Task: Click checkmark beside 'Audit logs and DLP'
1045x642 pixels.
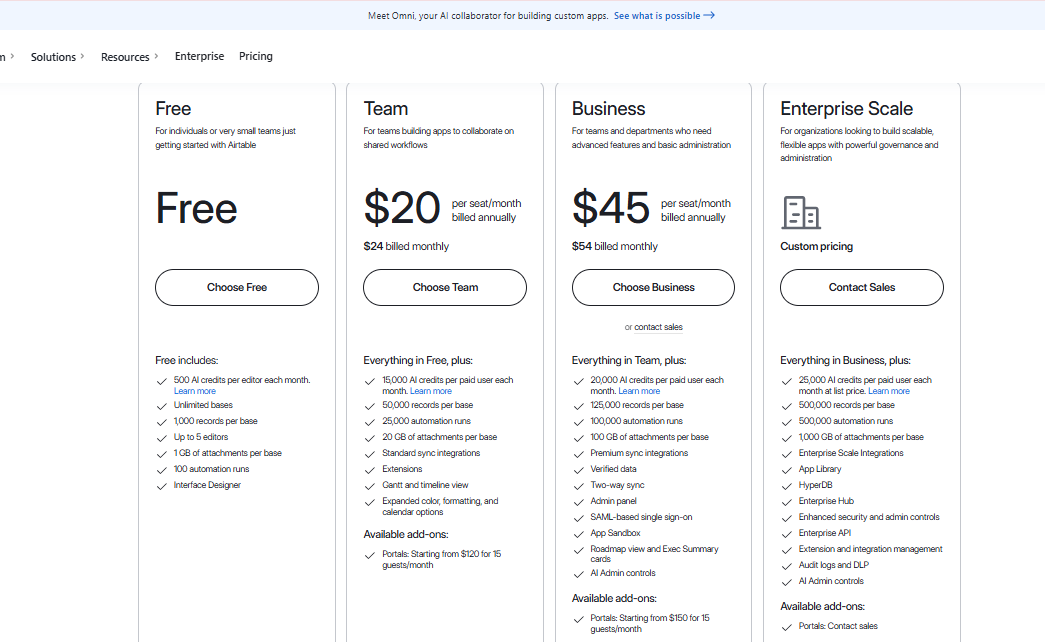Action: [x=786, y=566]
